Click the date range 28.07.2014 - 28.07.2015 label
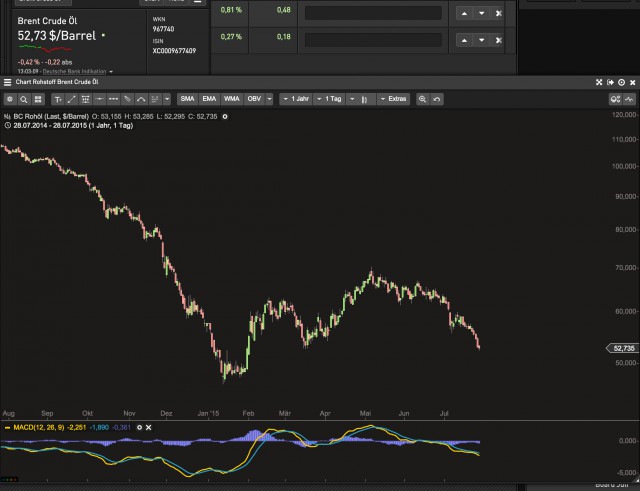640x491 pixels. (x=73, y=126)
